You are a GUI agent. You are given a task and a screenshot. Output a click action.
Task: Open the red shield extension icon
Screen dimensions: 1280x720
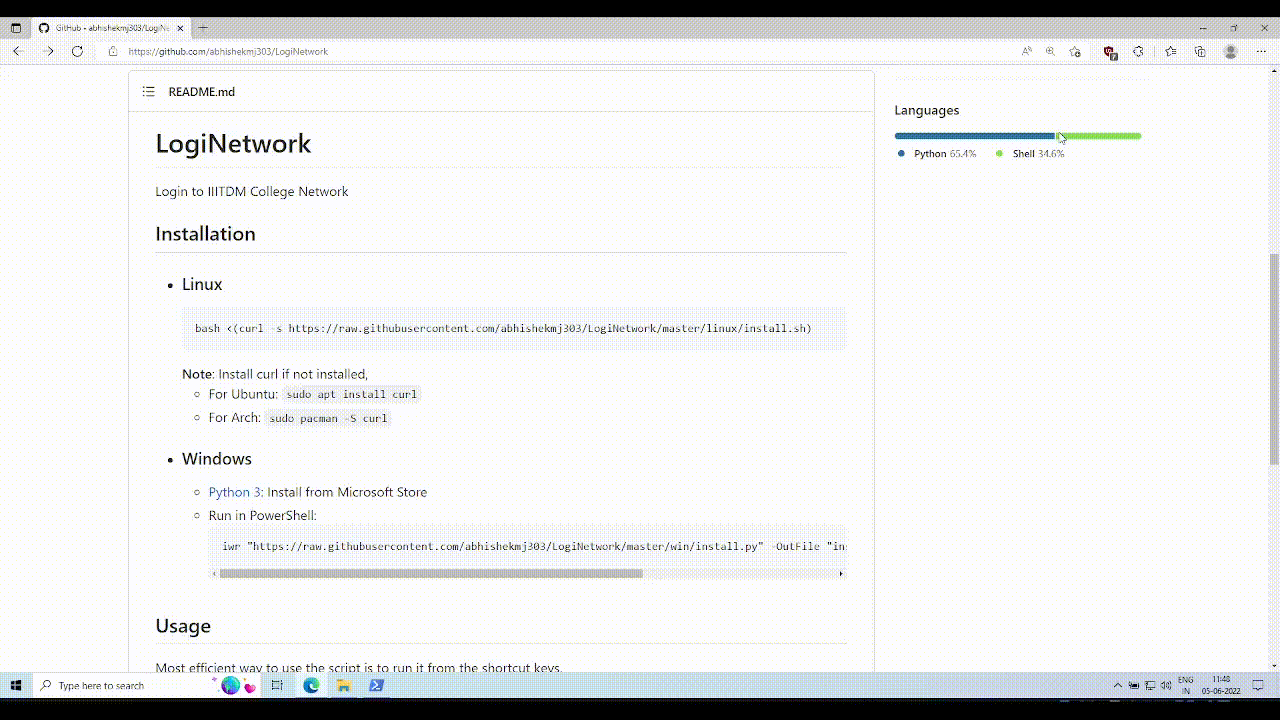(x=1109, y=52)
